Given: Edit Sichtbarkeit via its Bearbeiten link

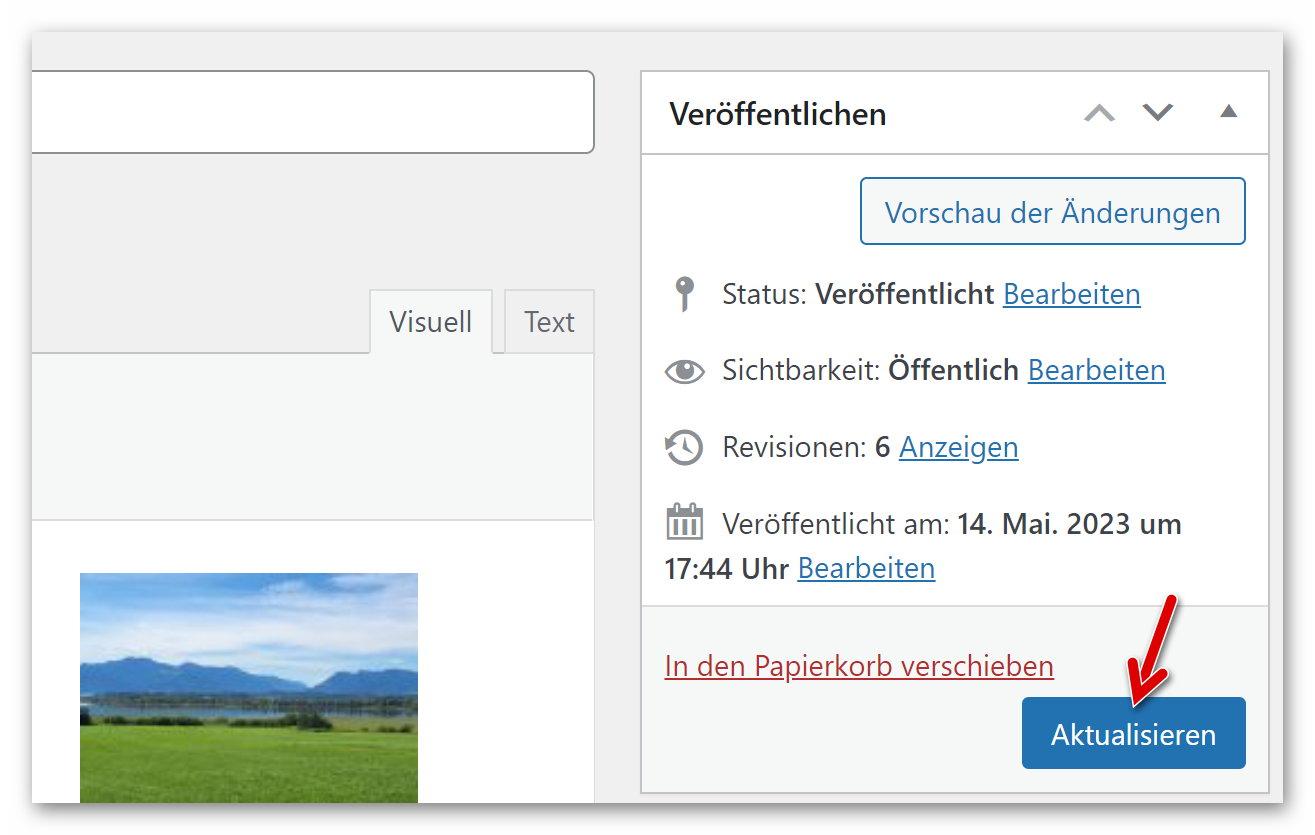Looking at the screenshot, I should (1096, 370).
